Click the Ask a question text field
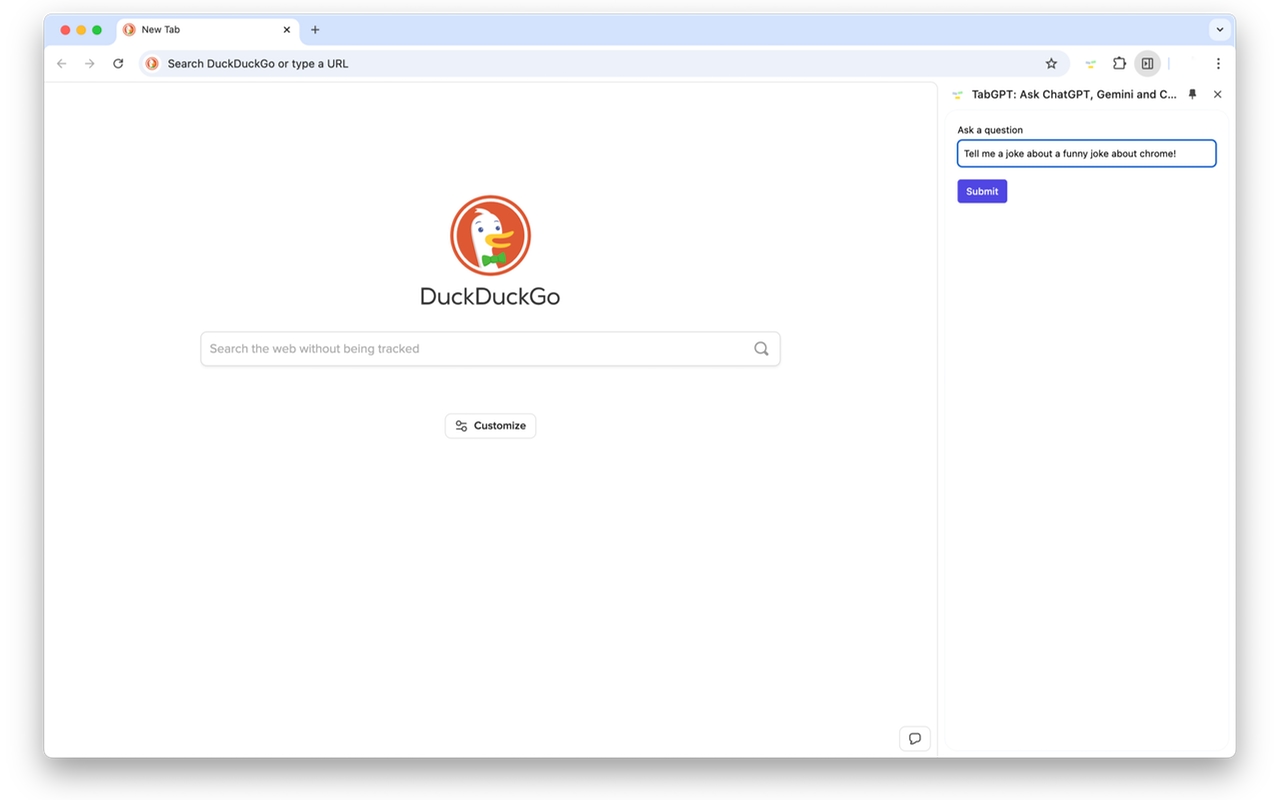Viewport: 1280px width, 800px height. coord(1086,153)
